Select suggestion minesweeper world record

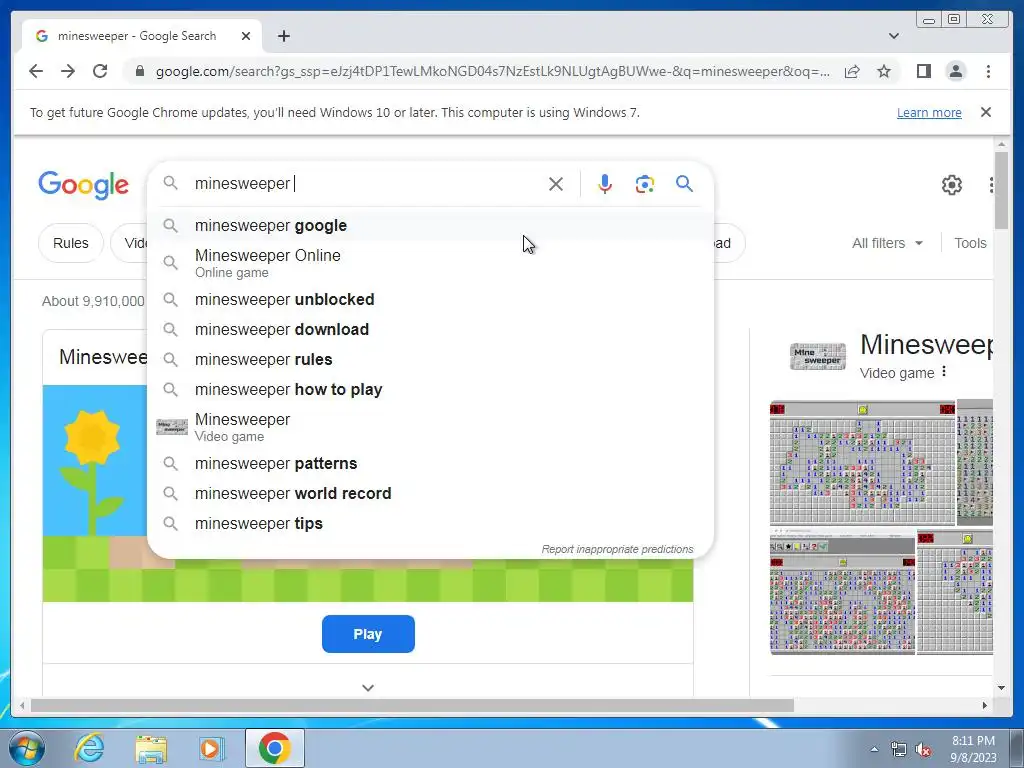click(431, 493)
